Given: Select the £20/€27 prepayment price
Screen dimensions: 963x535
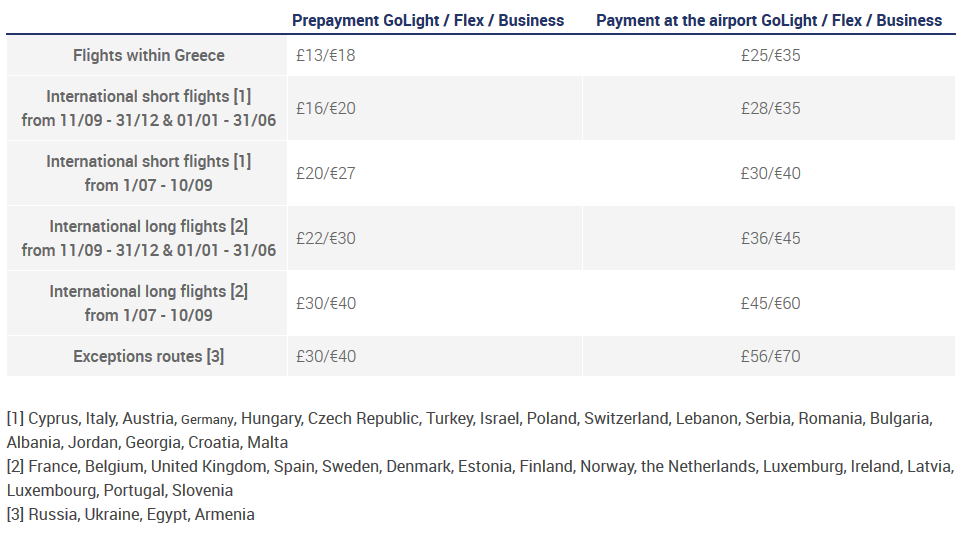Looking at the screenshot, I should tap(326, 173).
